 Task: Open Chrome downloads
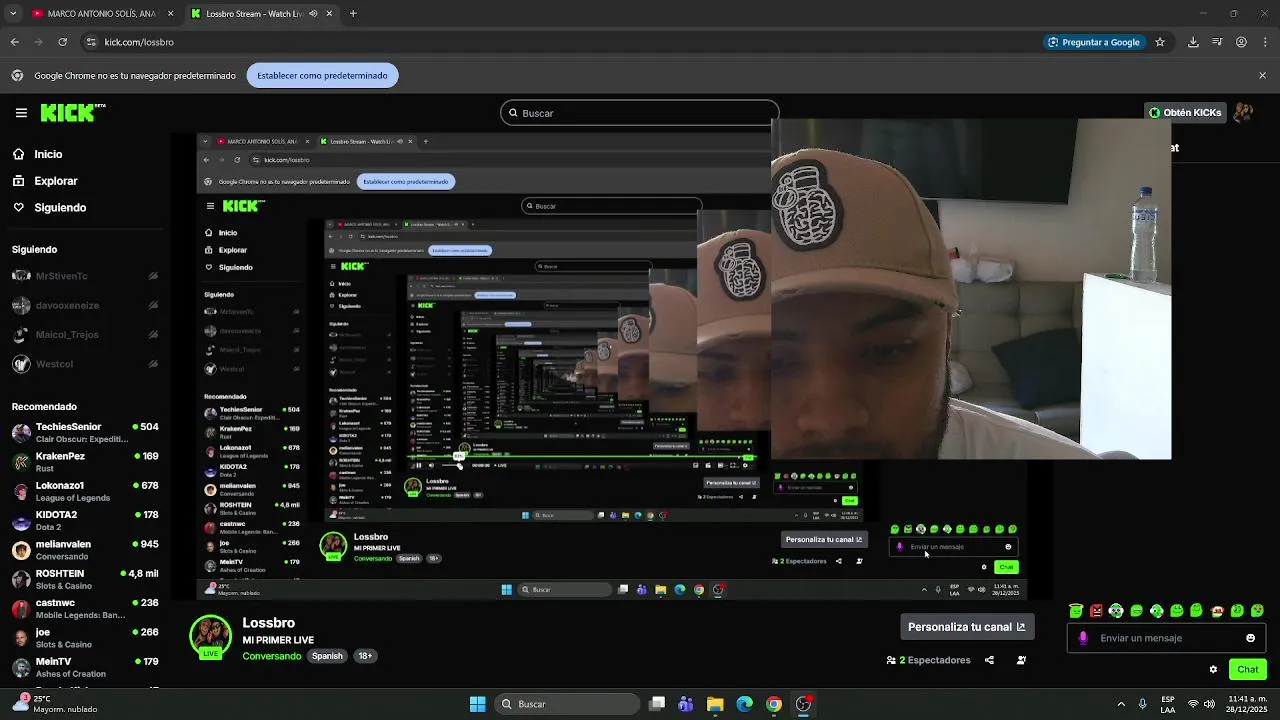[1193, 42]
